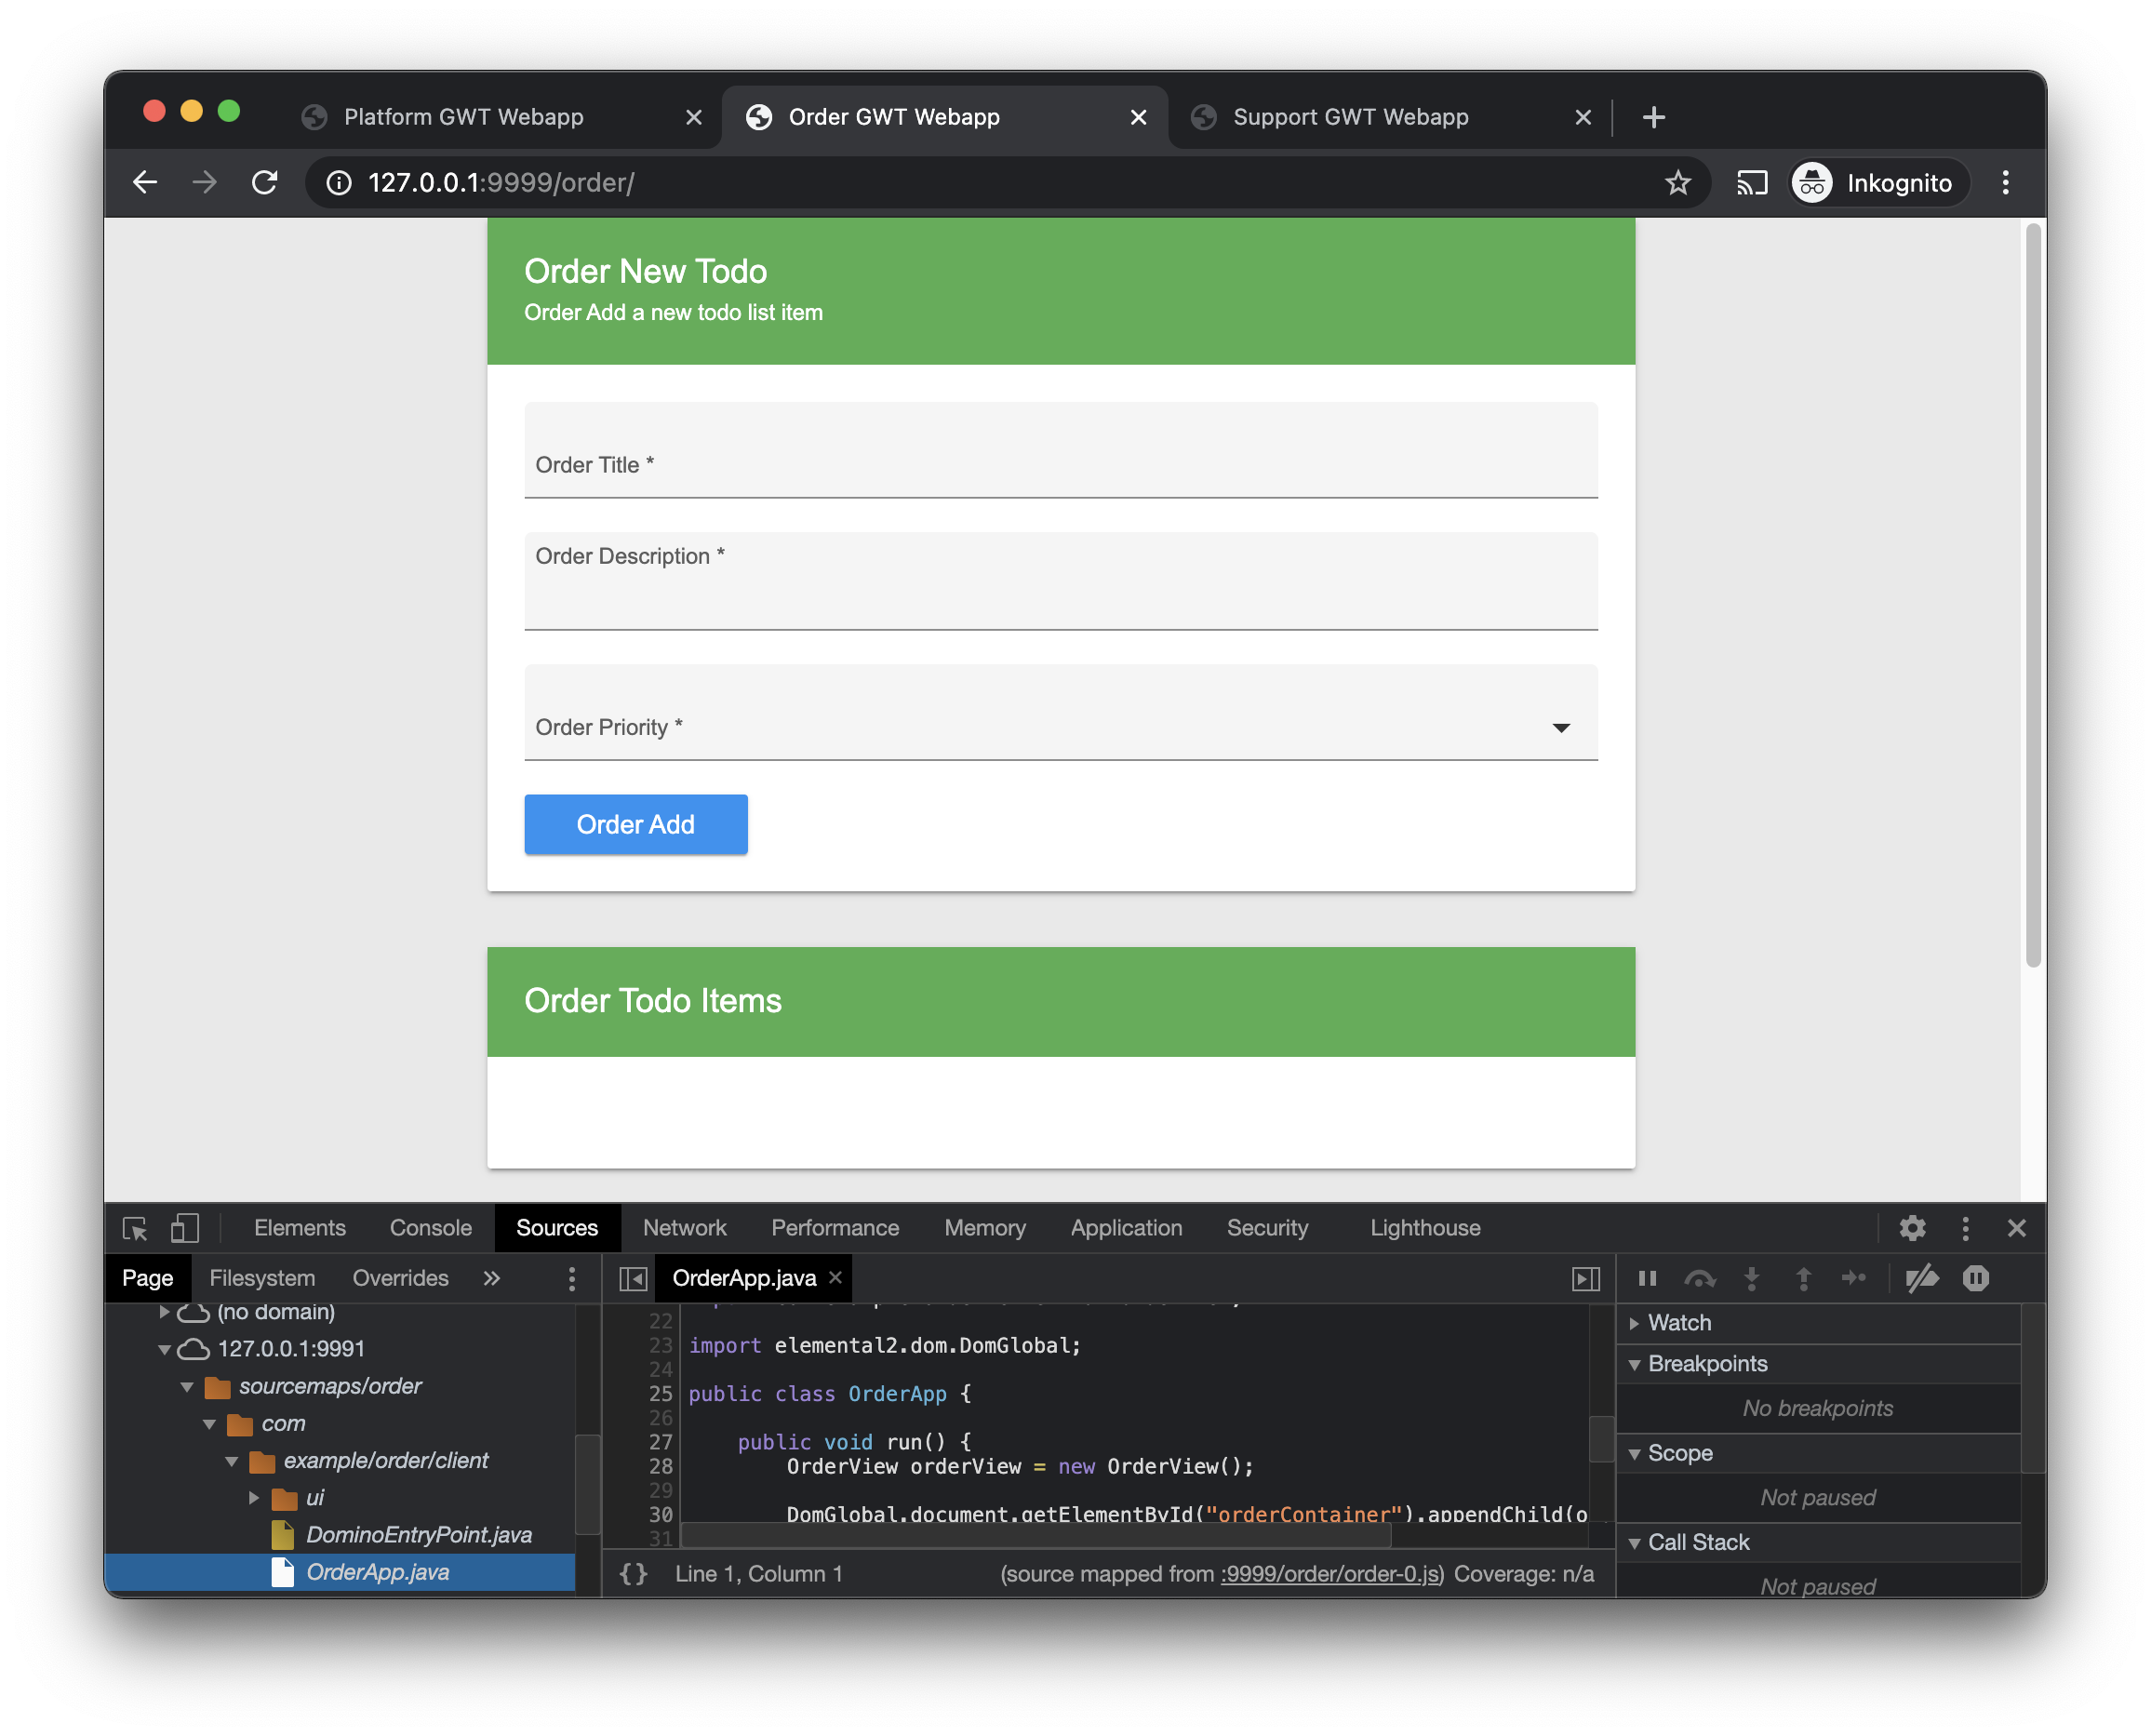Viewport: 2151px width, 1736px height.
Task: Open a new browser tab
Action: (x=1653, y=117)
